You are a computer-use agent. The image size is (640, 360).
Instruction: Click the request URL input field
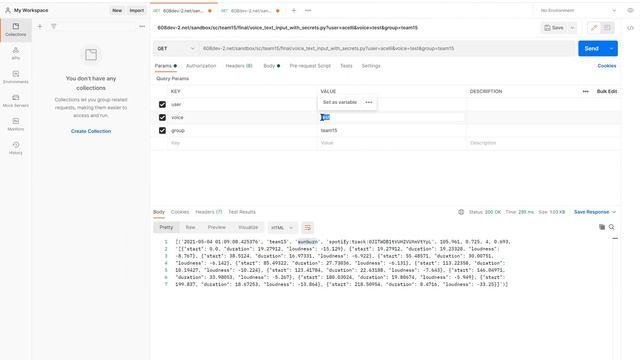coord(388,49)
